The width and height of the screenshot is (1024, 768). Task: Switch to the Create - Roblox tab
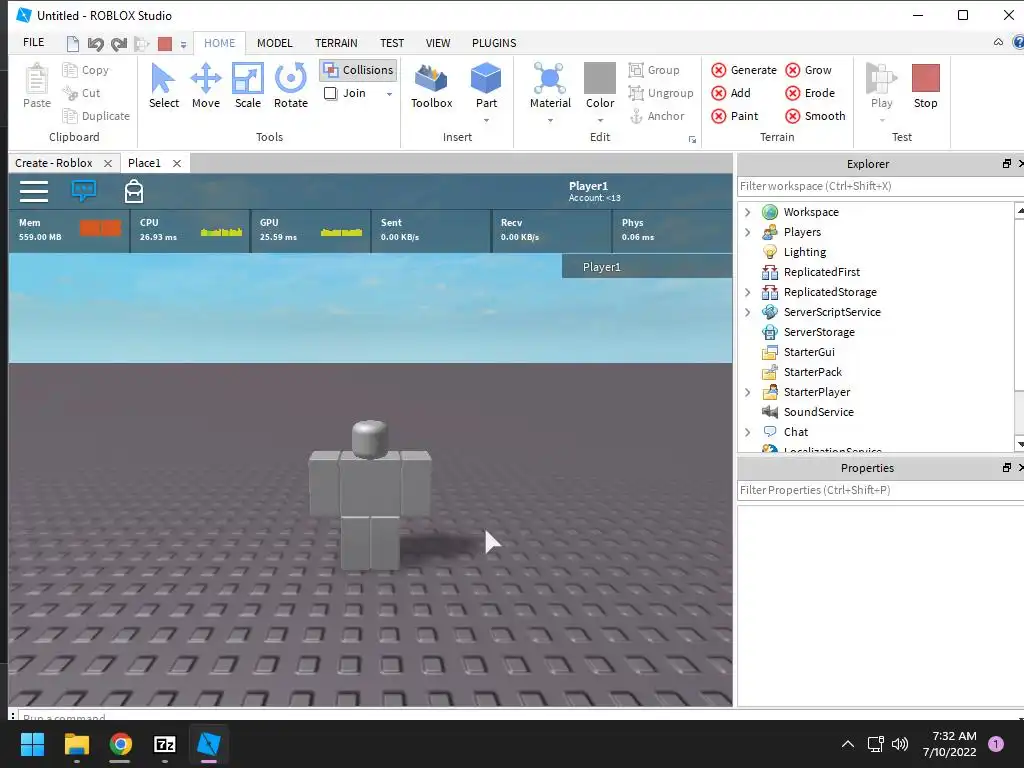tap(54, 163)
